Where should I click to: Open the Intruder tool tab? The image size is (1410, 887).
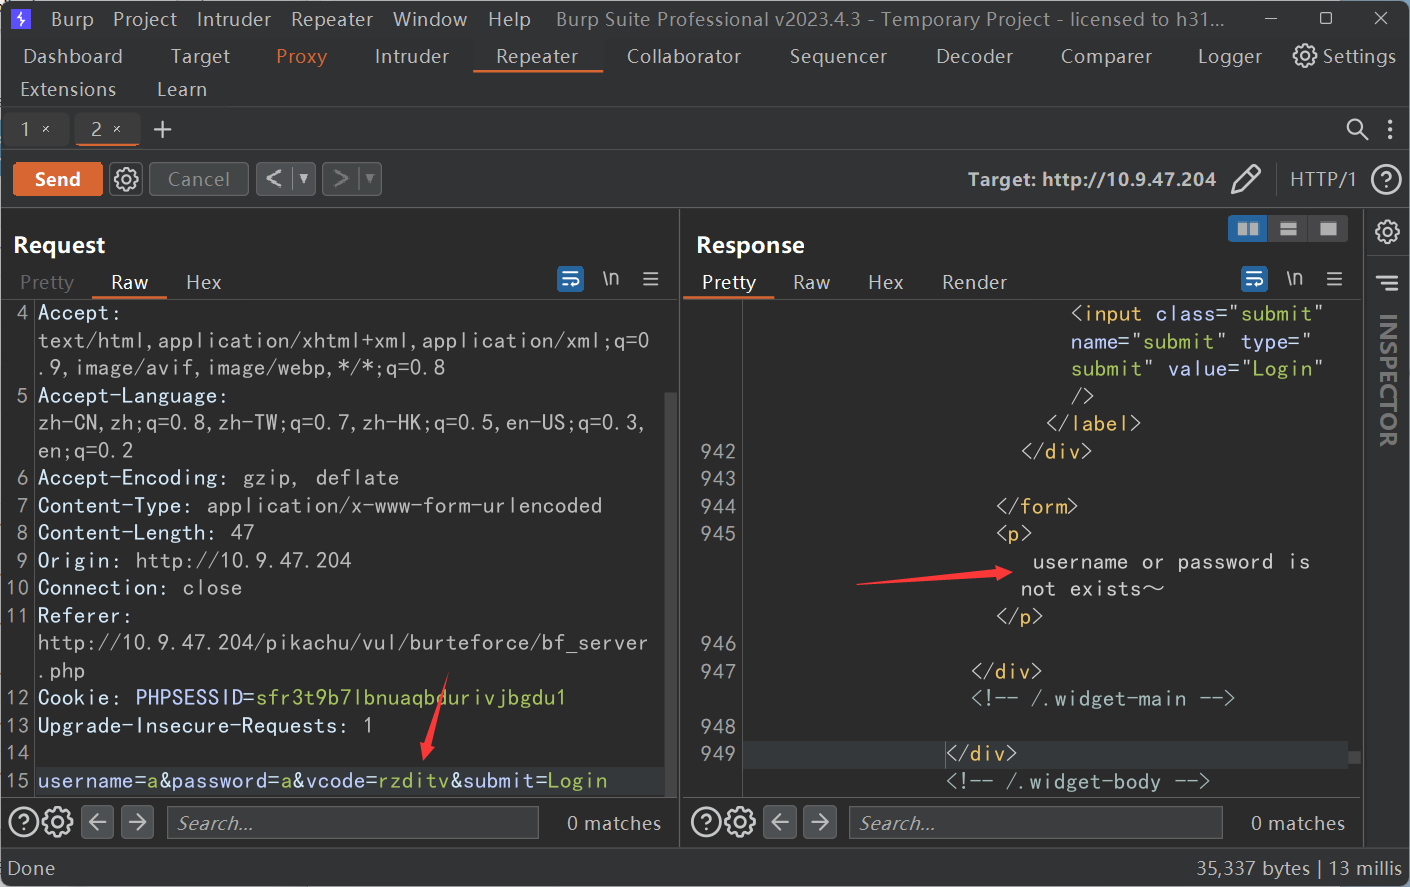[x=411, y=56]
